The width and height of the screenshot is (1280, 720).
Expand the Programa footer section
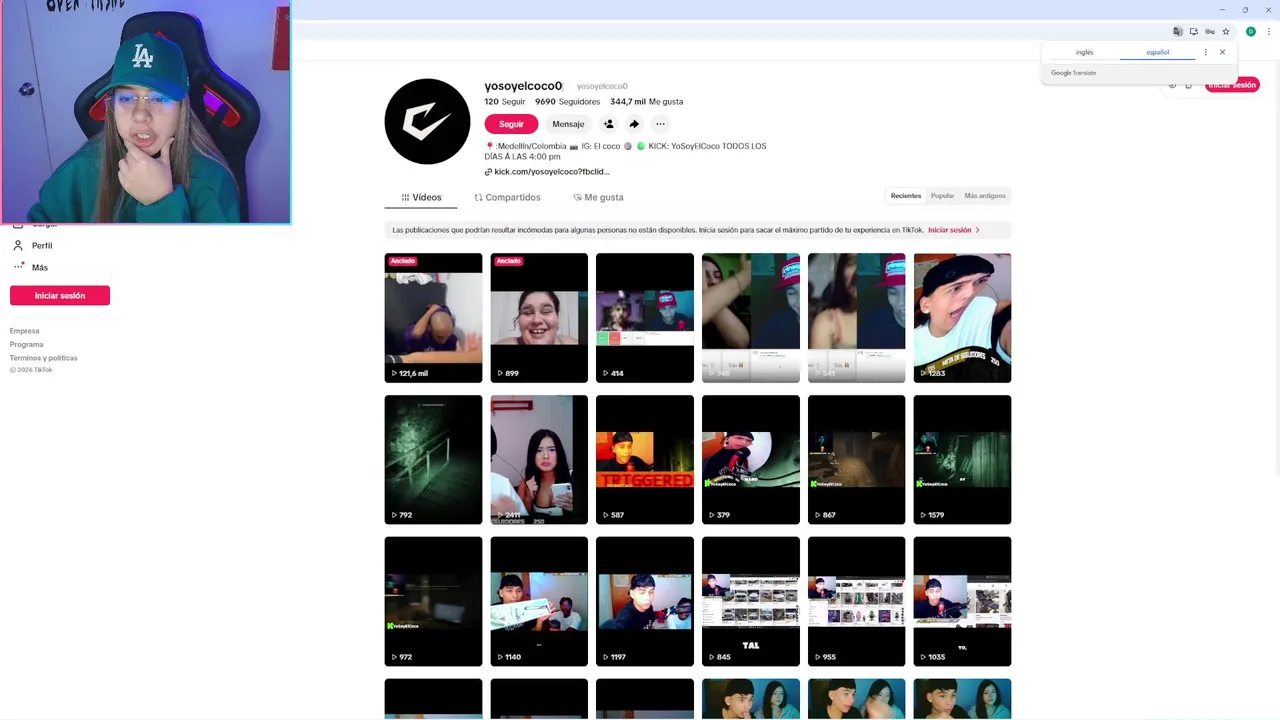pos(27,344)
